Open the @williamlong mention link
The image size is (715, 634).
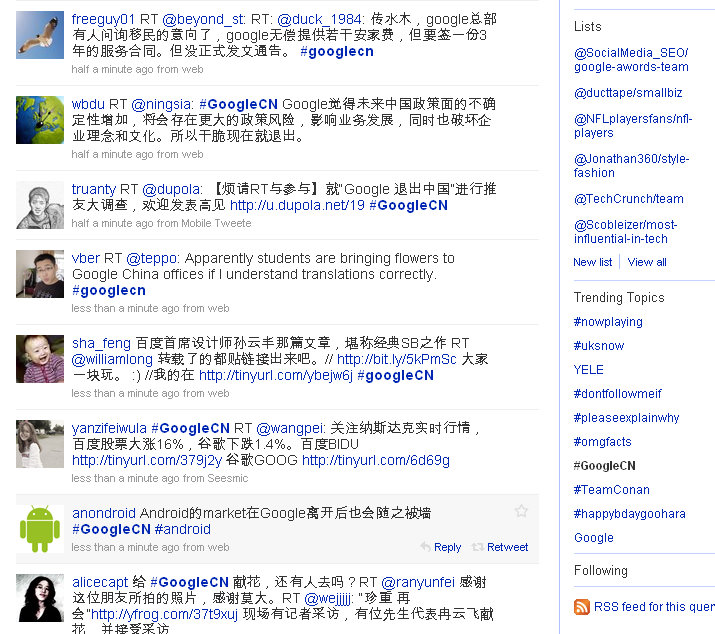click(x=112, y=359)
